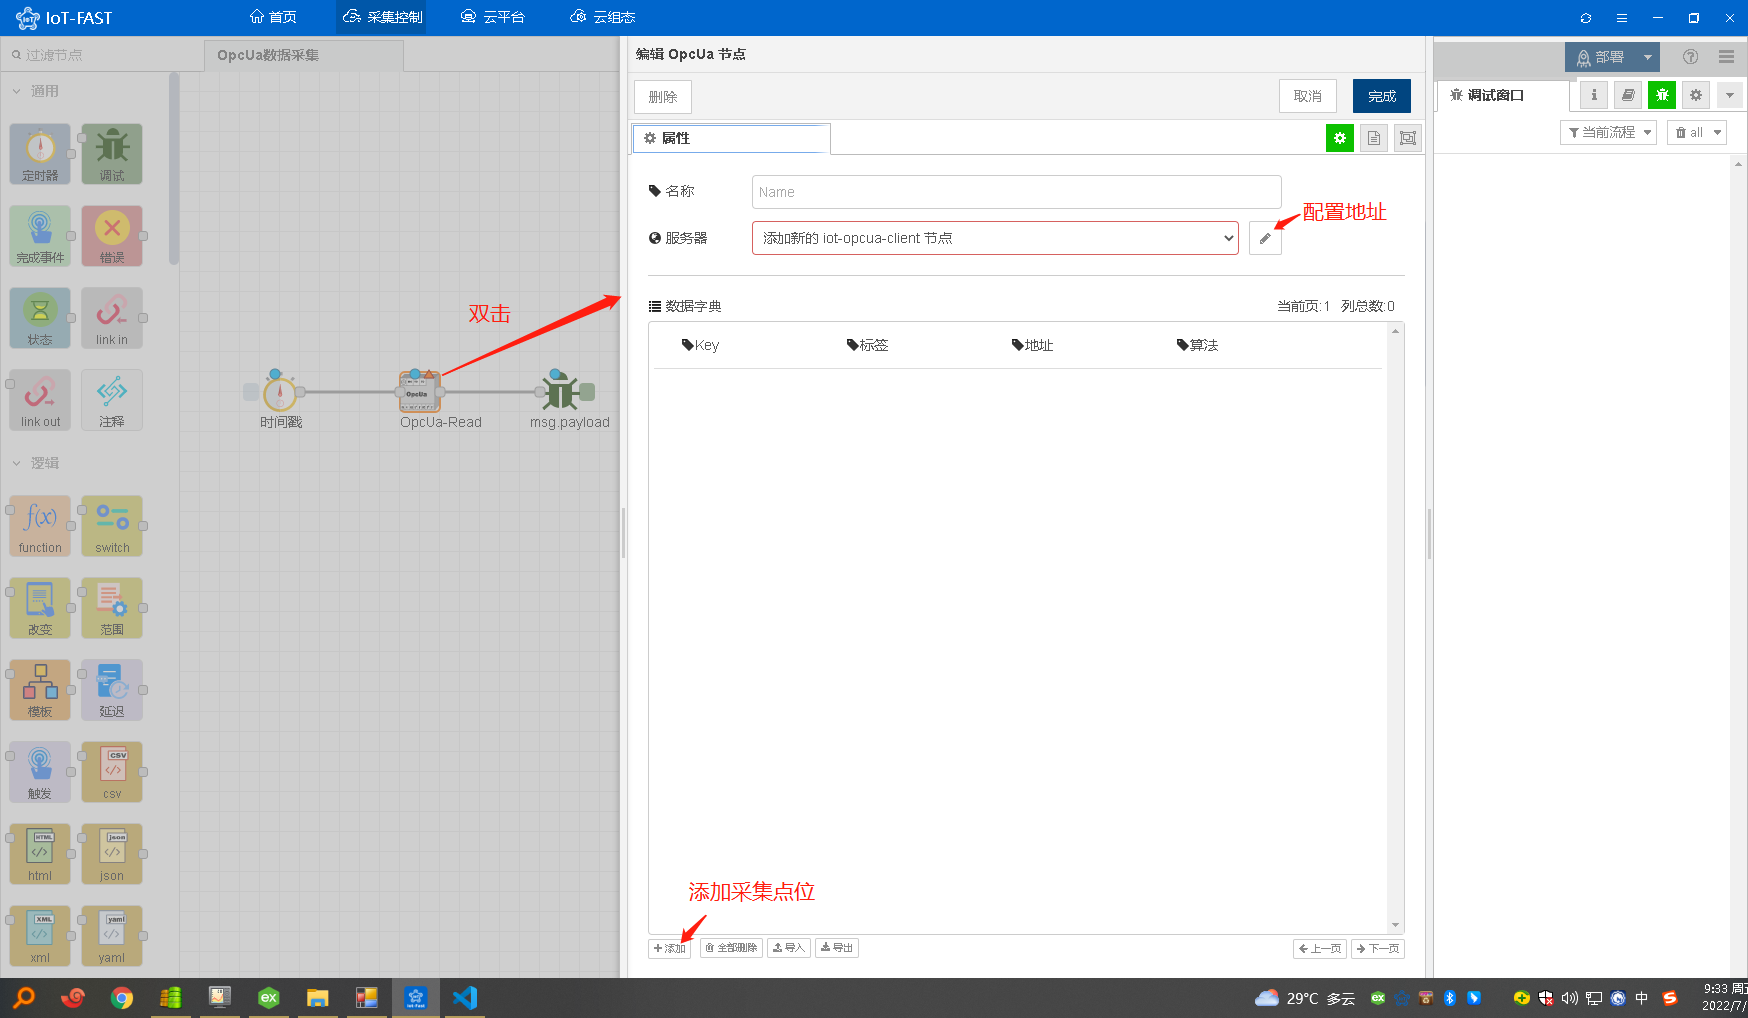Viewport: 1748px width, 1018px height.
Task: Focus the 名称 Name input field
Action: tap(1016, 192)
